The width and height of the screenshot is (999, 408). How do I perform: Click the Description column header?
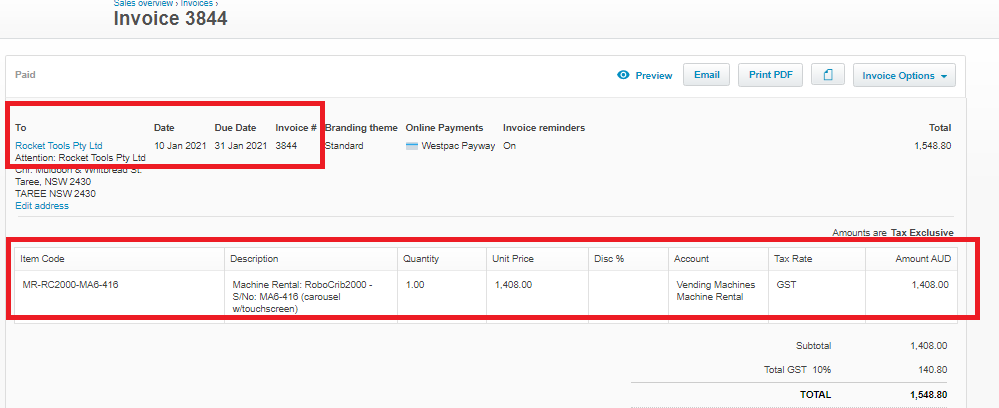pyautogui.click(x=311, y=259)
